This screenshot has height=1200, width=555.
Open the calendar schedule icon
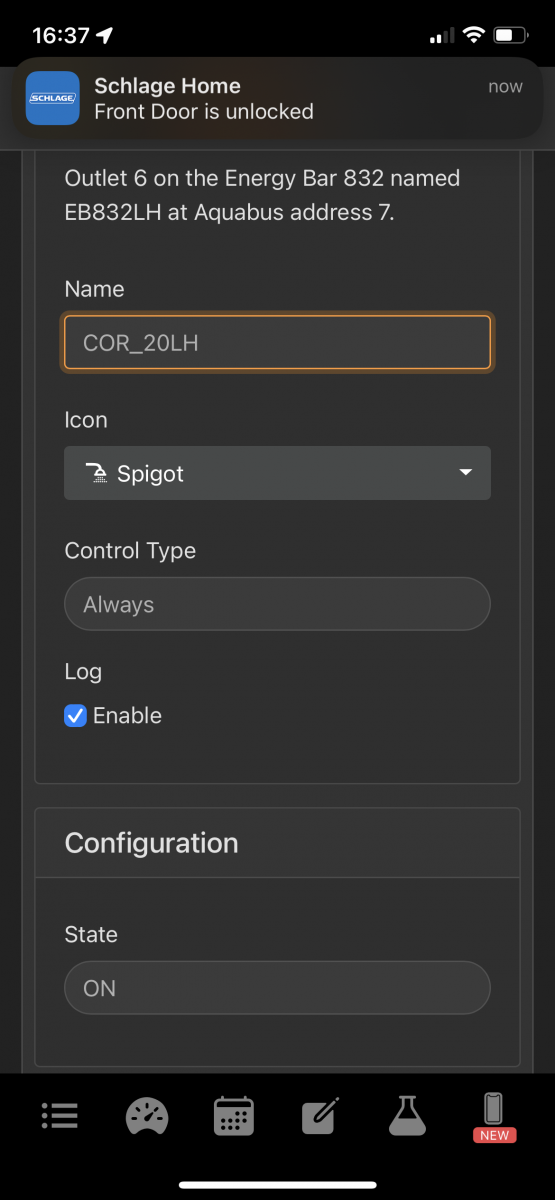pos(234,1115)
